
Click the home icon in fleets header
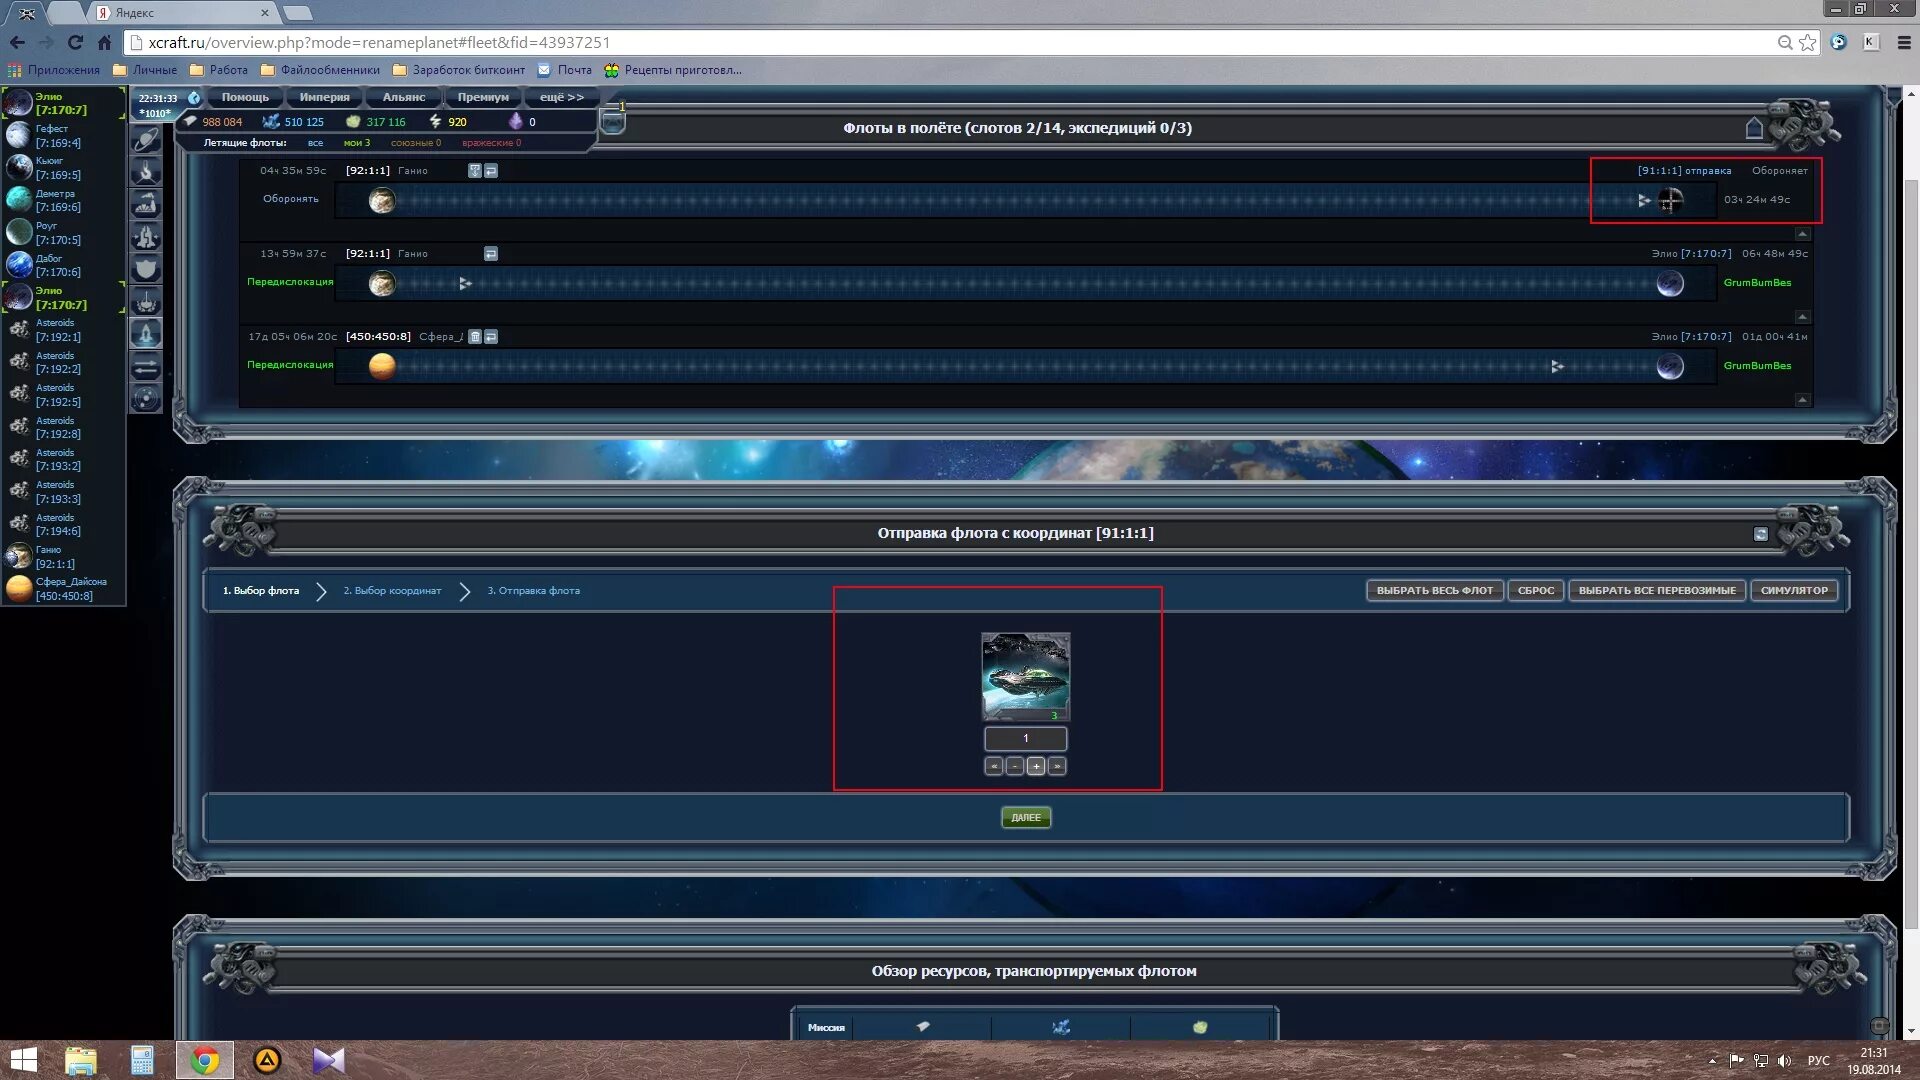click(1753, 128)
